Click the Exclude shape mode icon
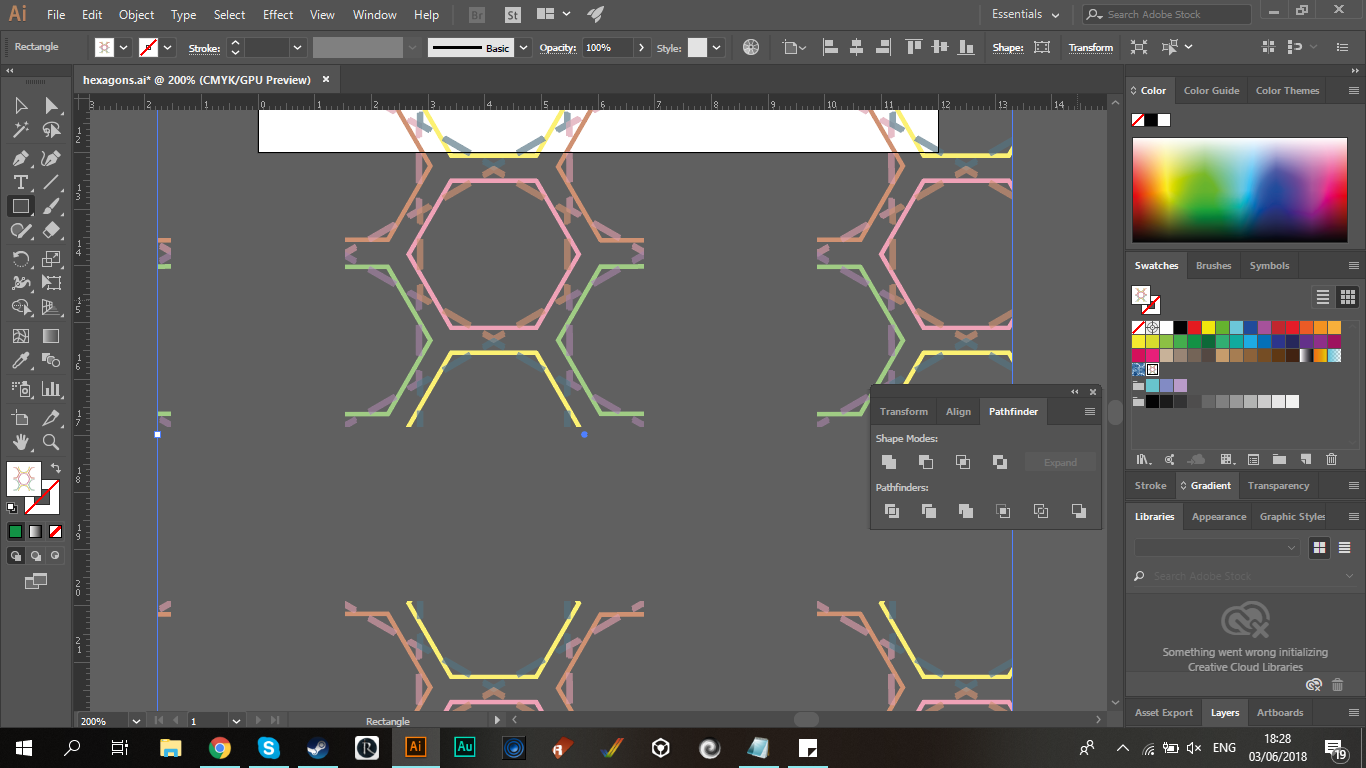 tap(1000, 462)
